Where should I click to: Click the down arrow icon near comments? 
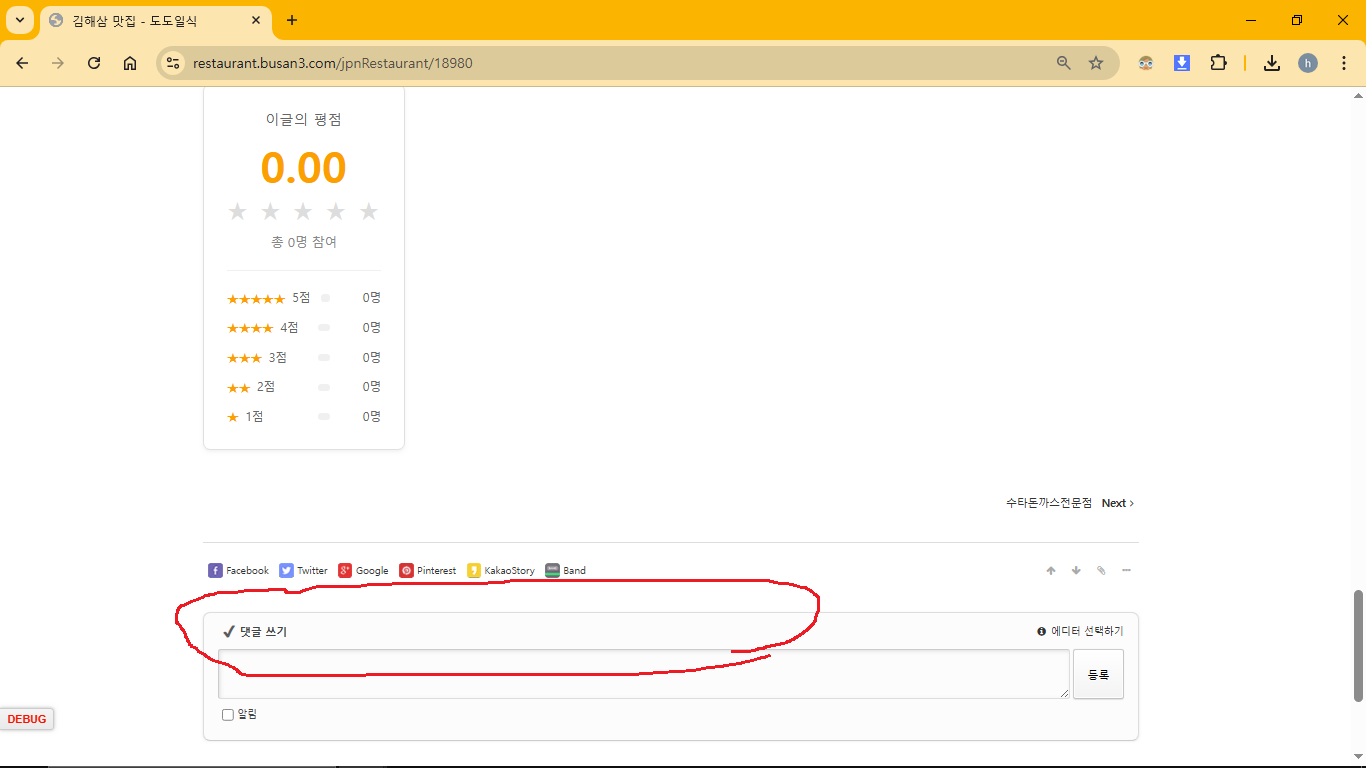click(1076, 571)
